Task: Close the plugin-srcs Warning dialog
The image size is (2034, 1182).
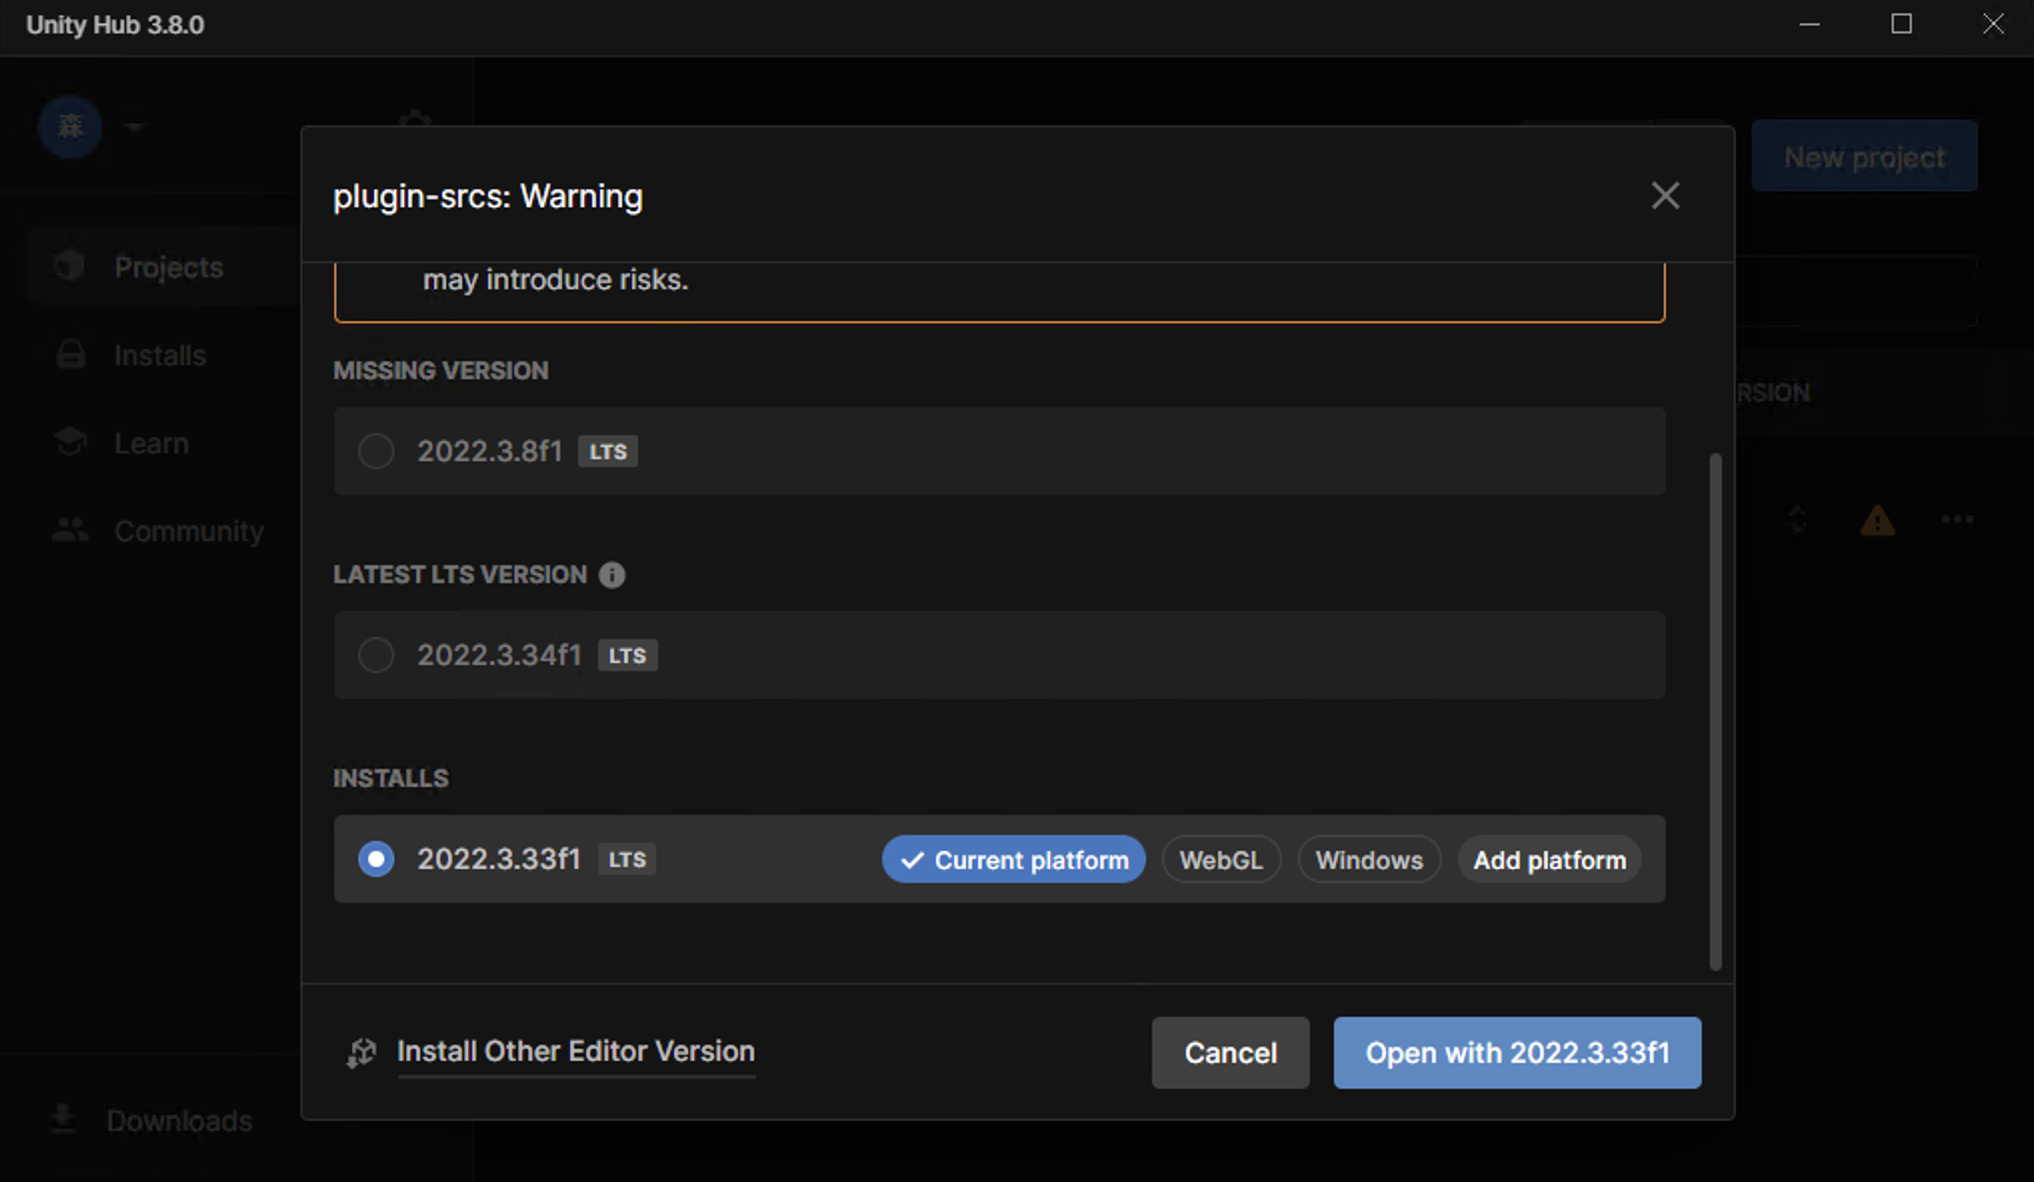Action: pyautogui.click(x=1665, y=195)
